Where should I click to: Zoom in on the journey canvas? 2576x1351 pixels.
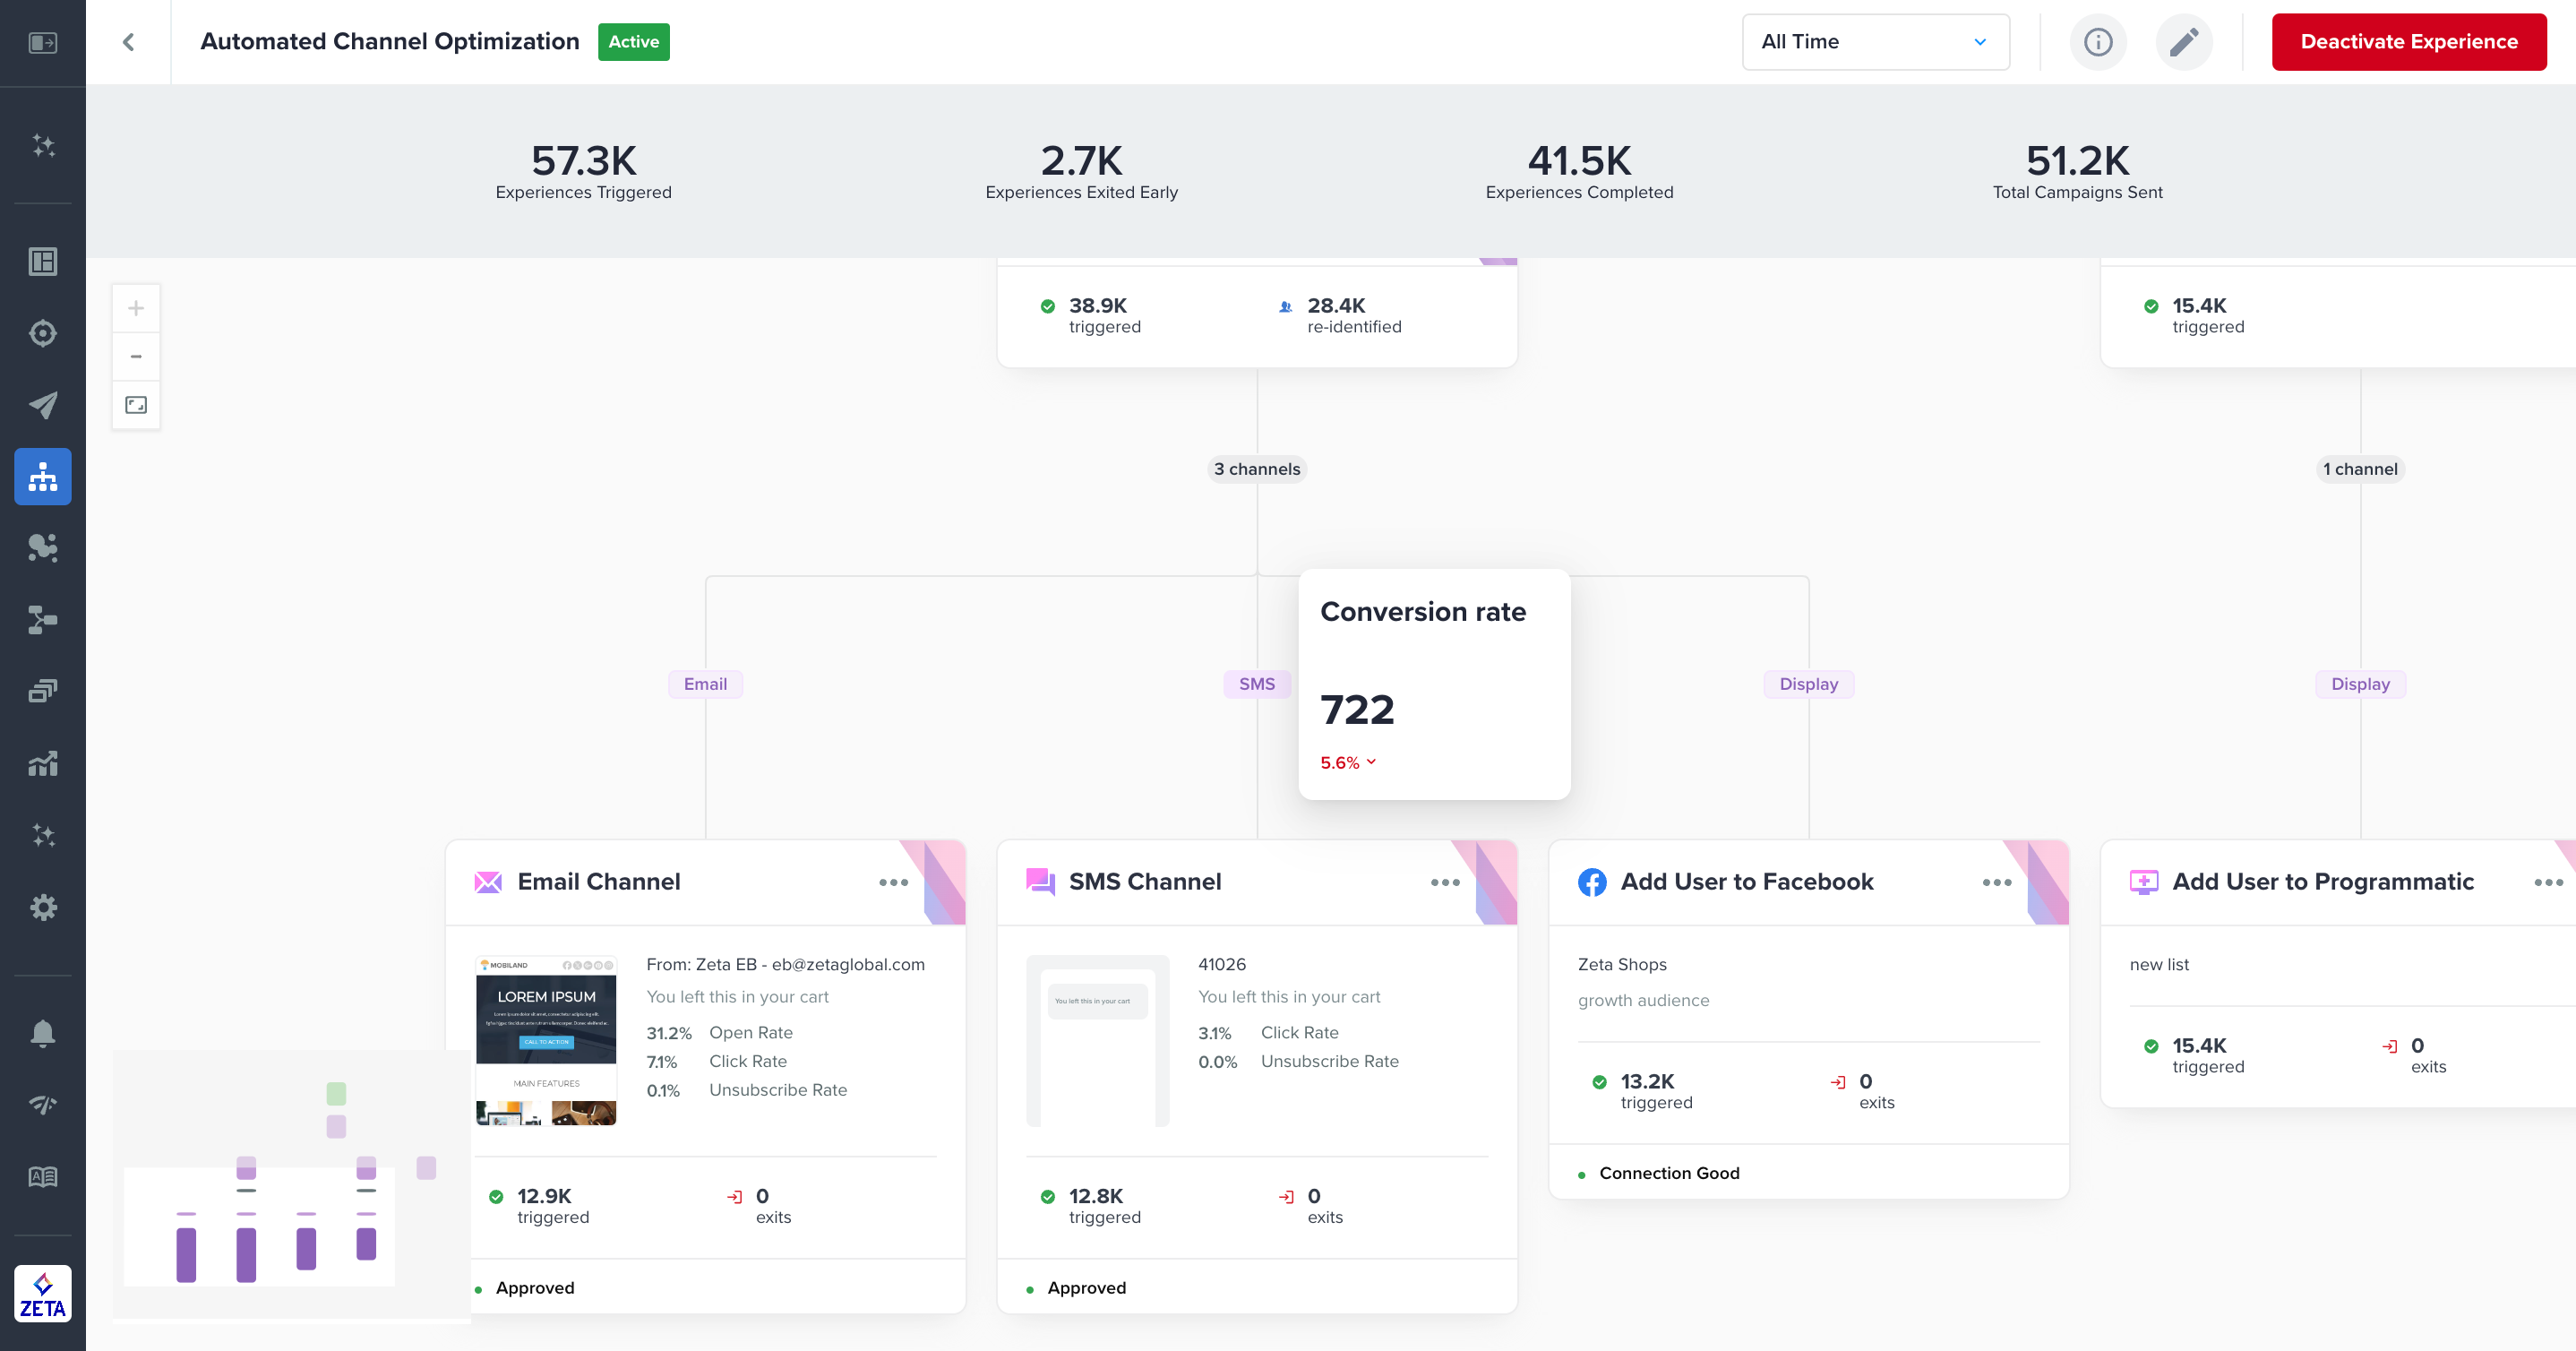[135, 307]
